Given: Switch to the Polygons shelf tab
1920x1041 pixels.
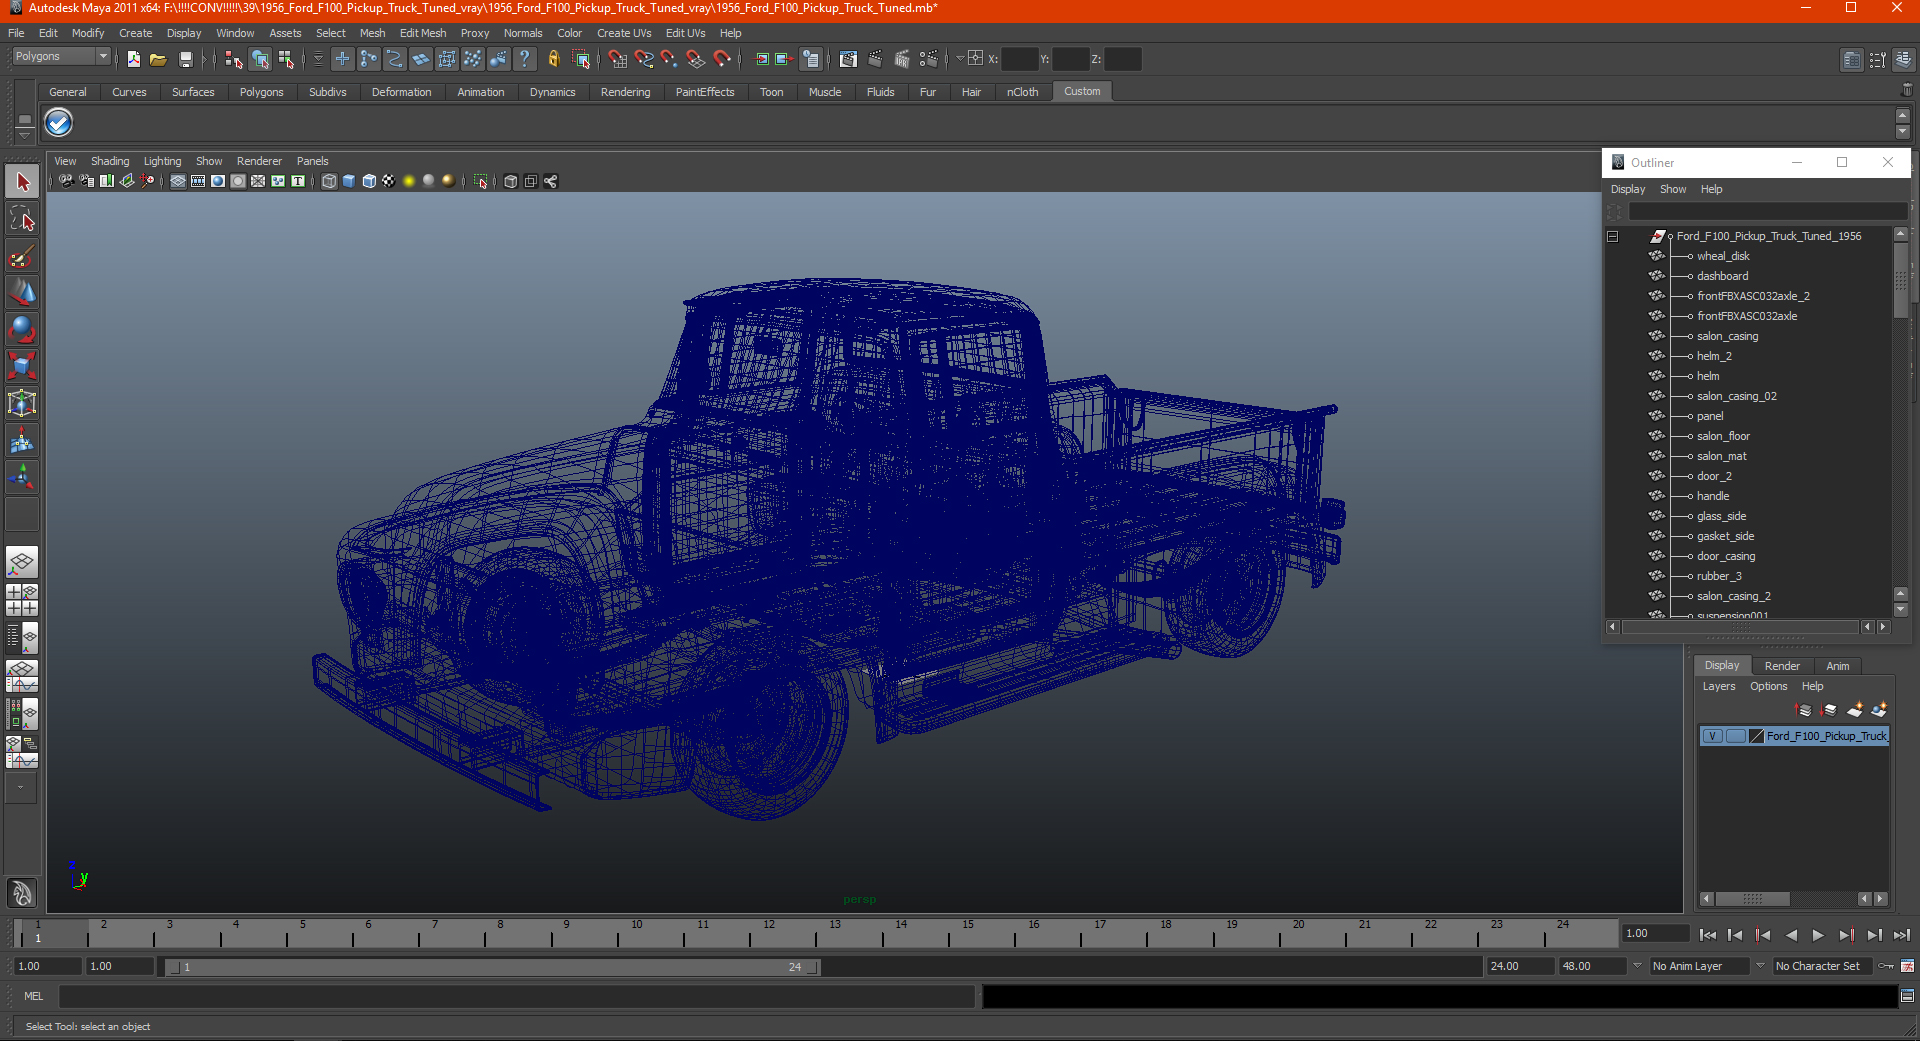Looking at the screenshot, I should tap(261, 92).
